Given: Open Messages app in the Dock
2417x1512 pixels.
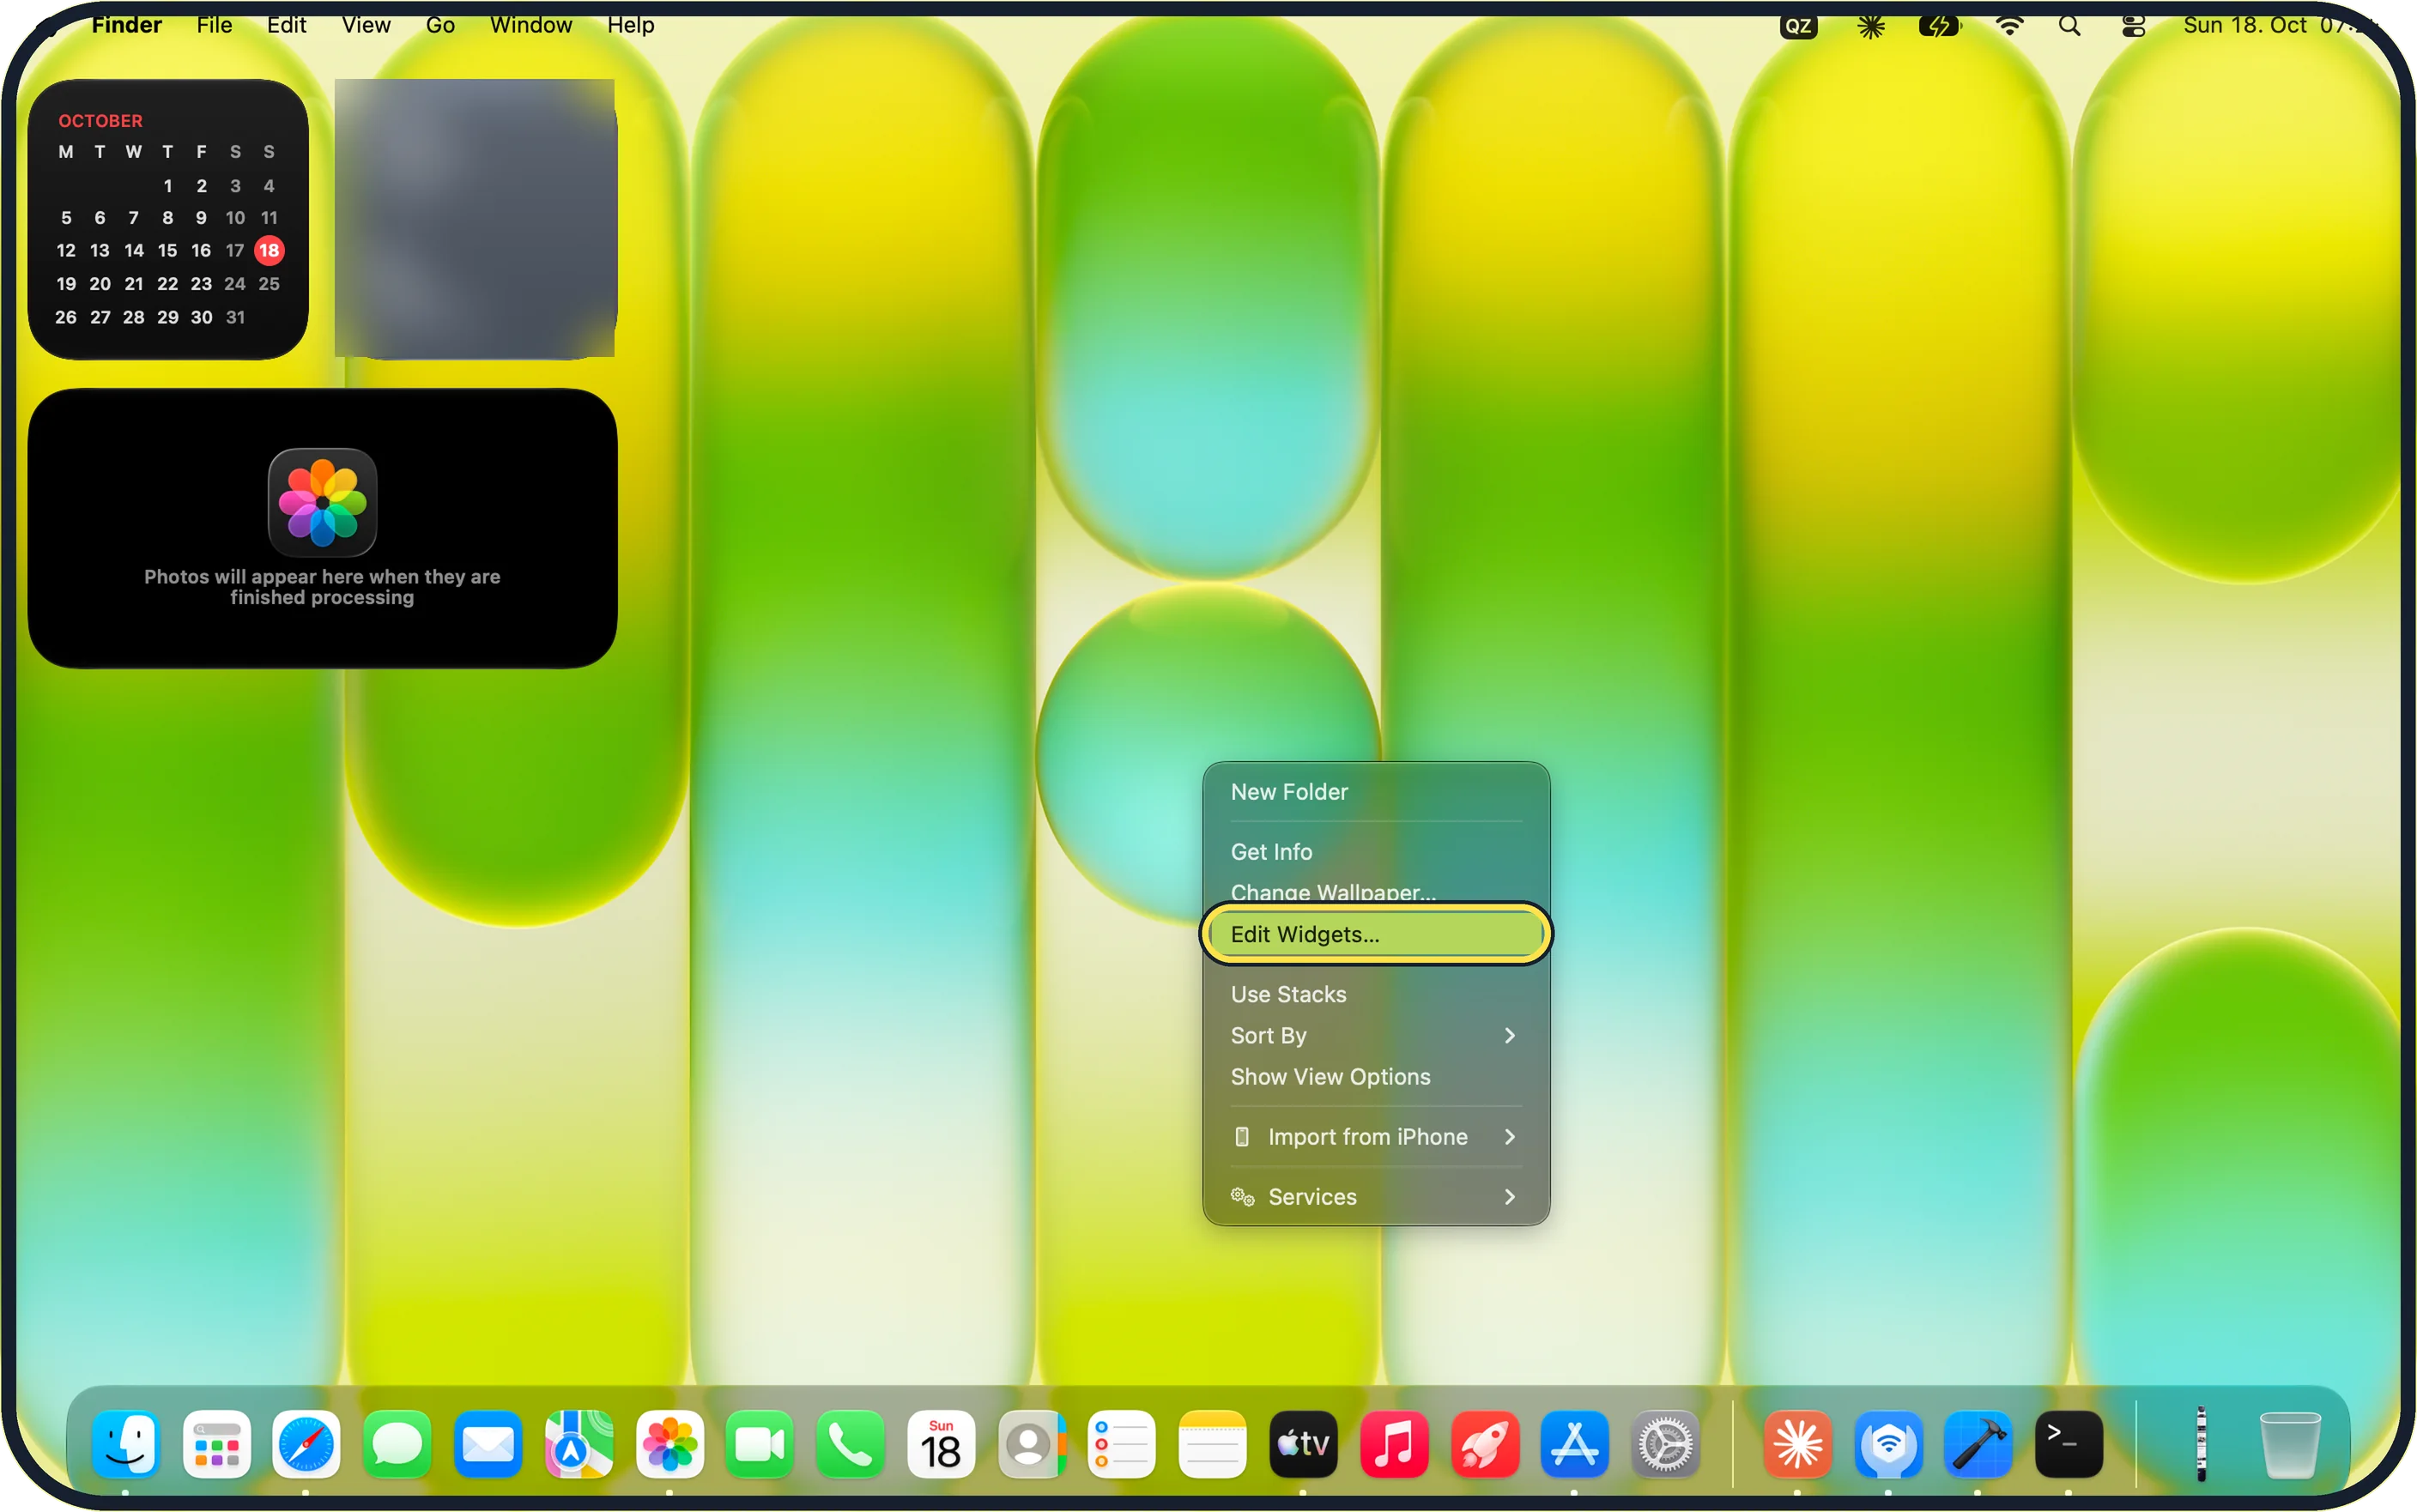Looking at the screenshot, I should tap(397, 1444).
